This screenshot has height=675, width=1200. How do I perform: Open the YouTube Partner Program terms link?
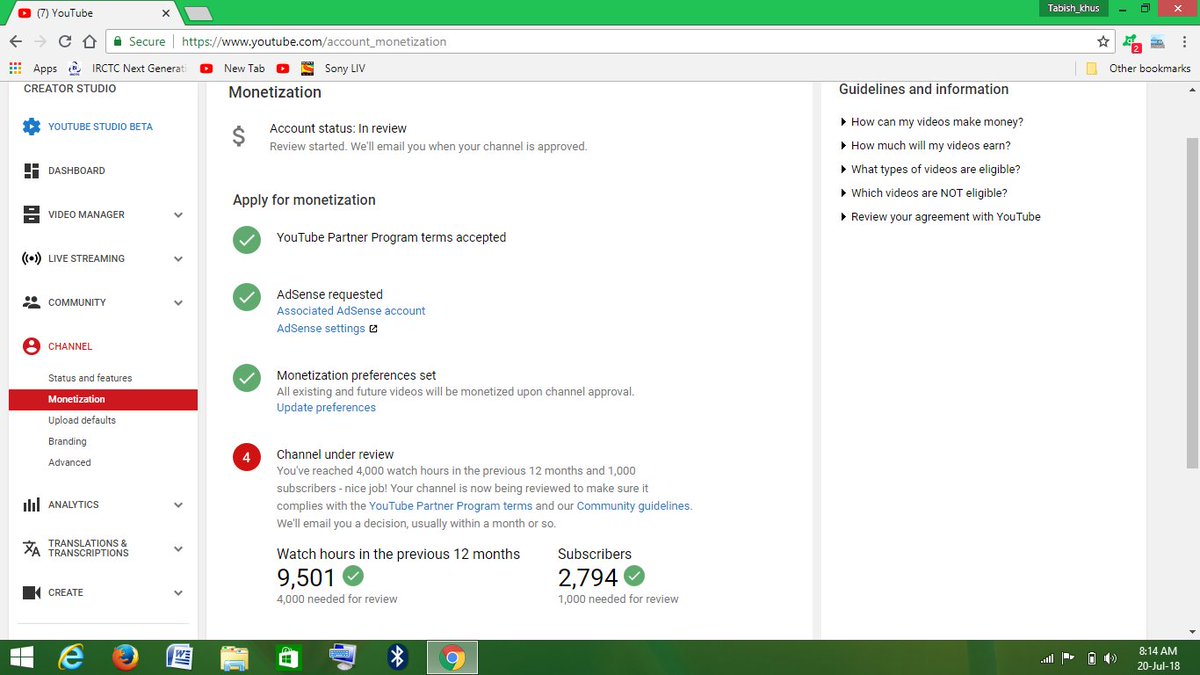click(x=451, y=506)
